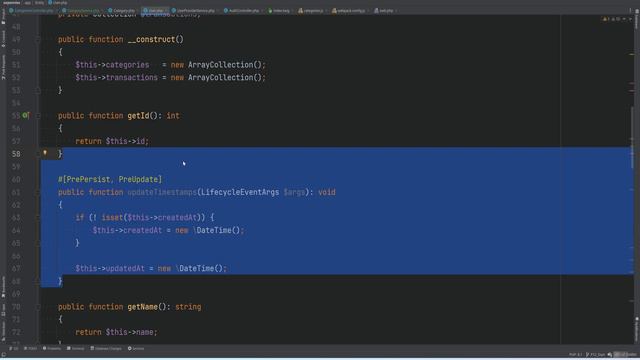The image size is (640, 360).
Task: Open Pull Requests panel in left sidebar
Action: pyautogui.click(x=3, y=67)
